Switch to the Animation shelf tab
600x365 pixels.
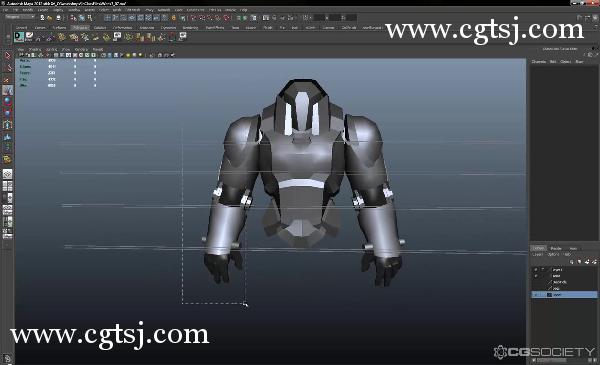pyautogui.click(x=147, y=28)
